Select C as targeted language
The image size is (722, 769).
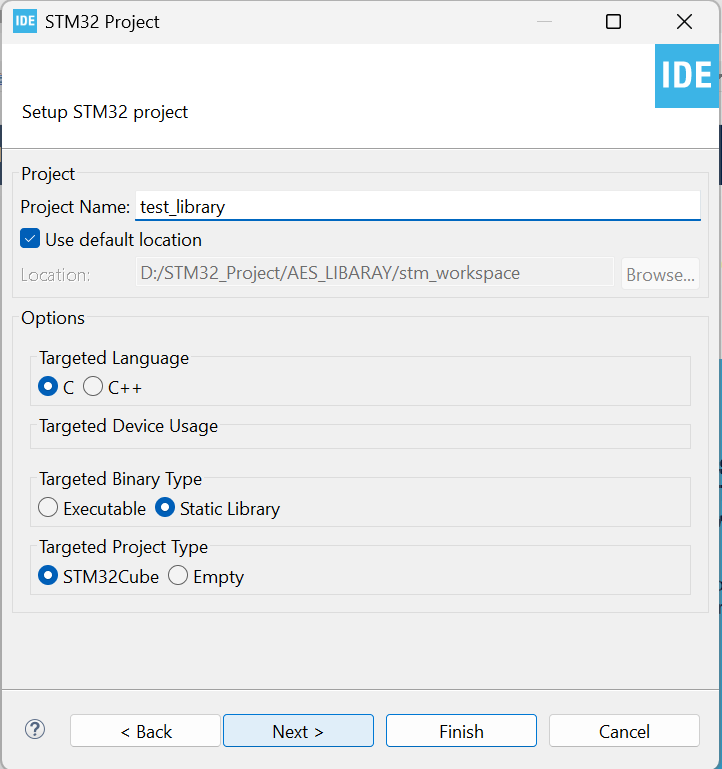coord(48,386)
